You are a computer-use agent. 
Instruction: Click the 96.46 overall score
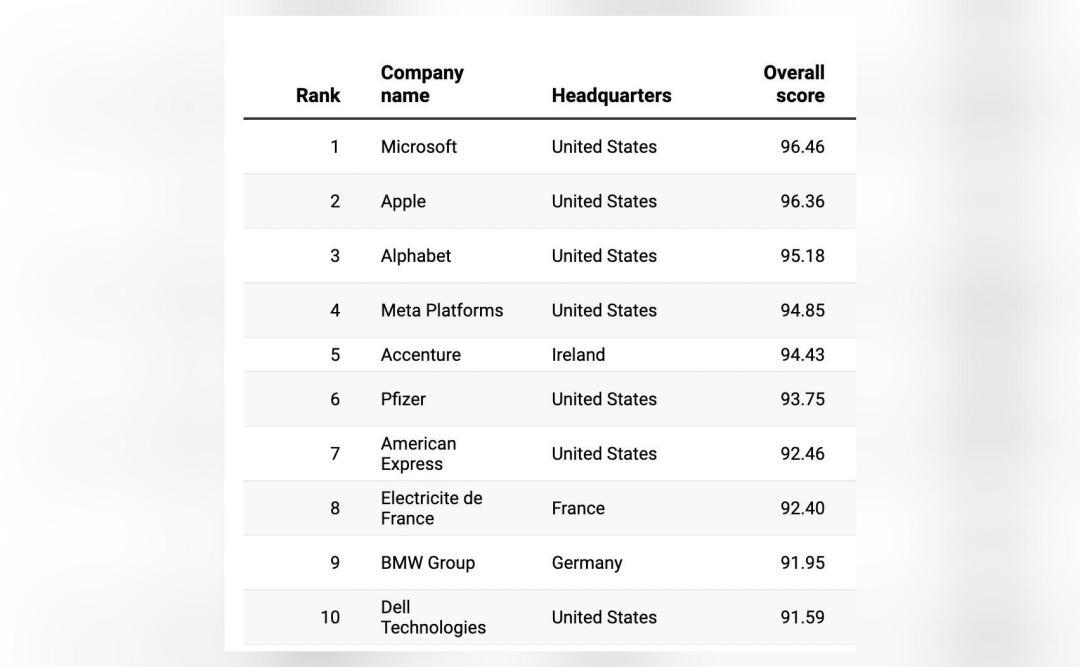[802, 147]
